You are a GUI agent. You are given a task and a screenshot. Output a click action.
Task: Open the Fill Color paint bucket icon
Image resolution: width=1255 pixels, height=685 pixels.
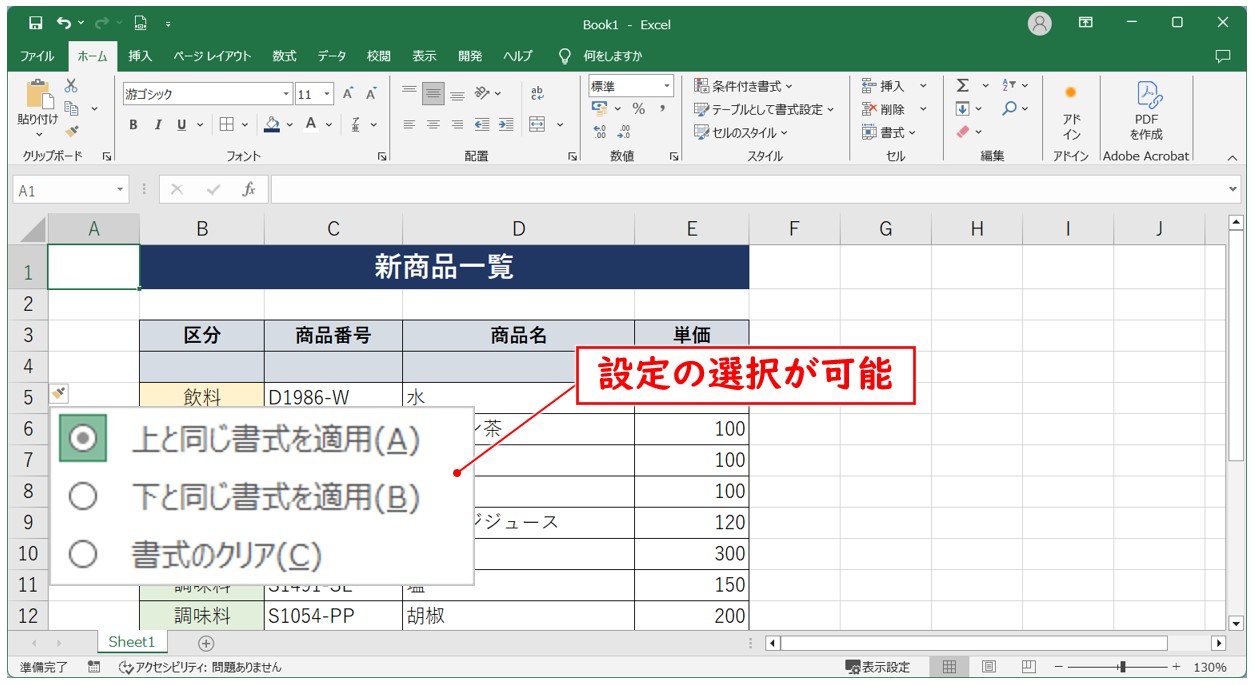(x=270, y=124)
